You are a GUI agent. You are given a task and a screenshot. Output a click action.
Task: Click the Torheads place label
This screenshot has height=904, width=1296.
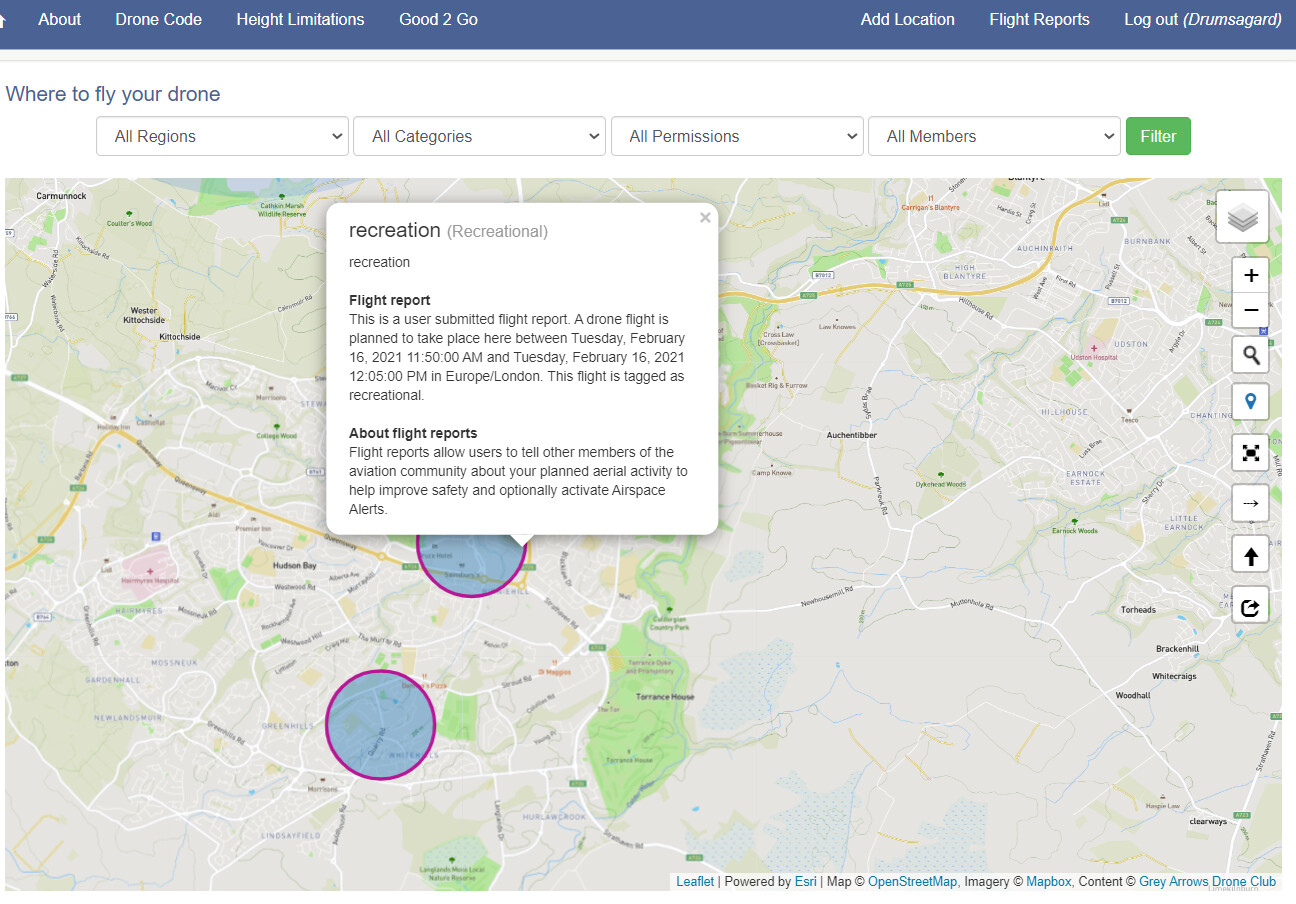[x=1138, y=609]
